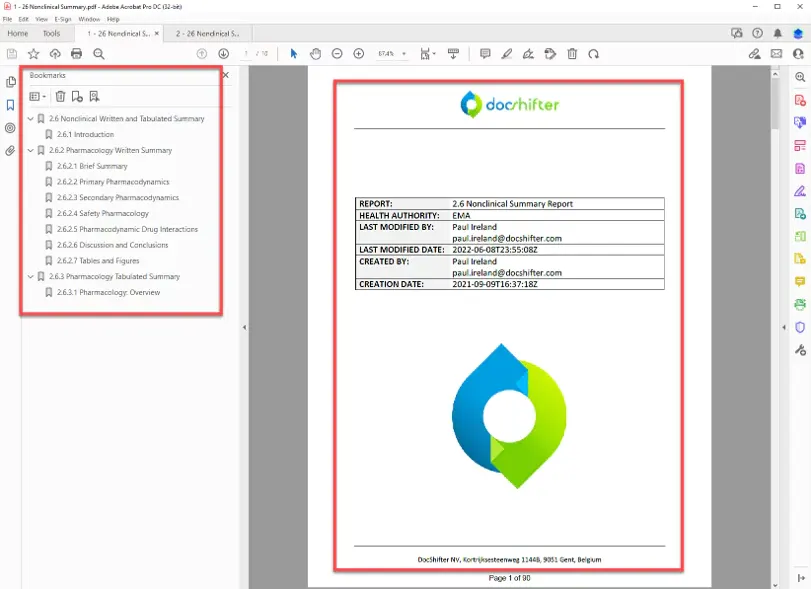Image resolution: width=811 pixels, height=589 pixels.
Task: Open the Help menu
Action: (x=113, y=20)
